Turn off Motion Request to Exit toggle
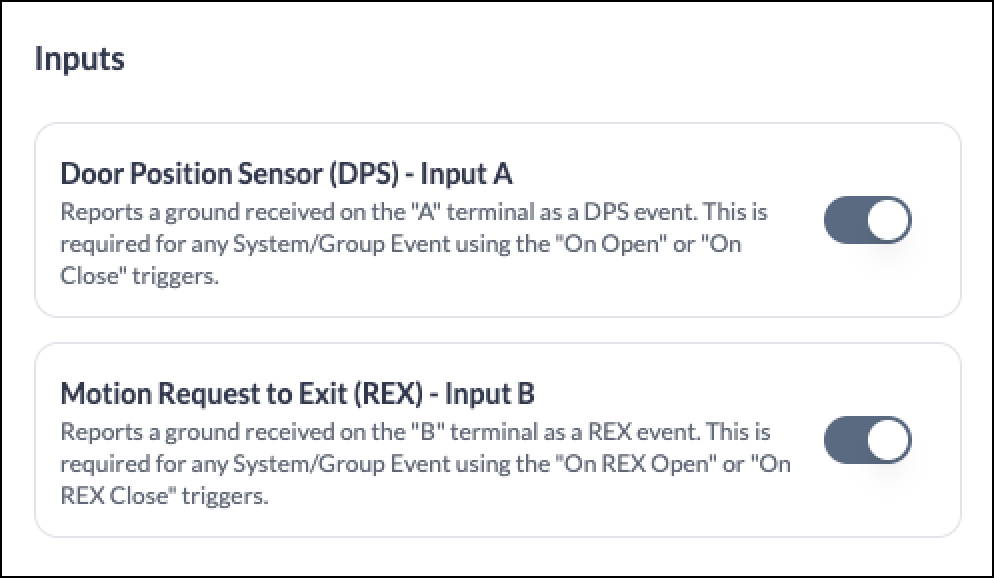 click(x=867, y=440)
